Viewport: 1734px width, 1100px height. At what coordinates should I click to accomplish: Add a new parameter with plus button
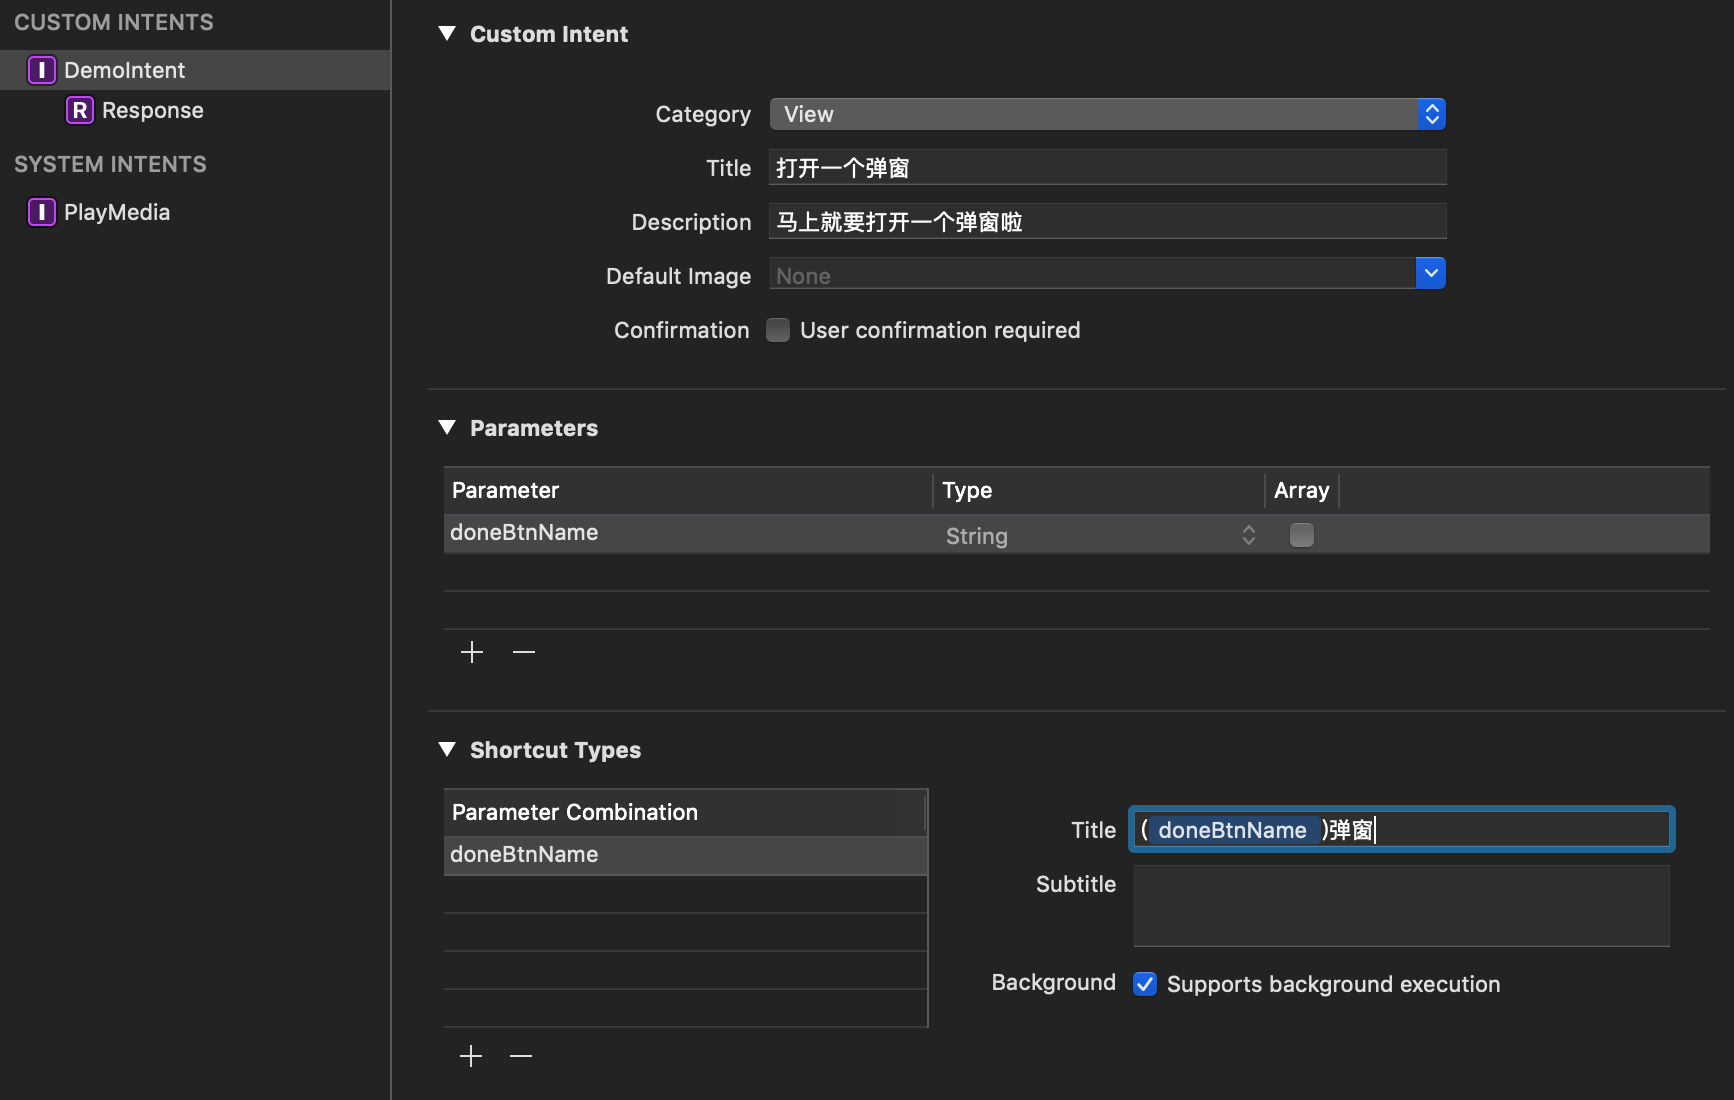point(472,652)
